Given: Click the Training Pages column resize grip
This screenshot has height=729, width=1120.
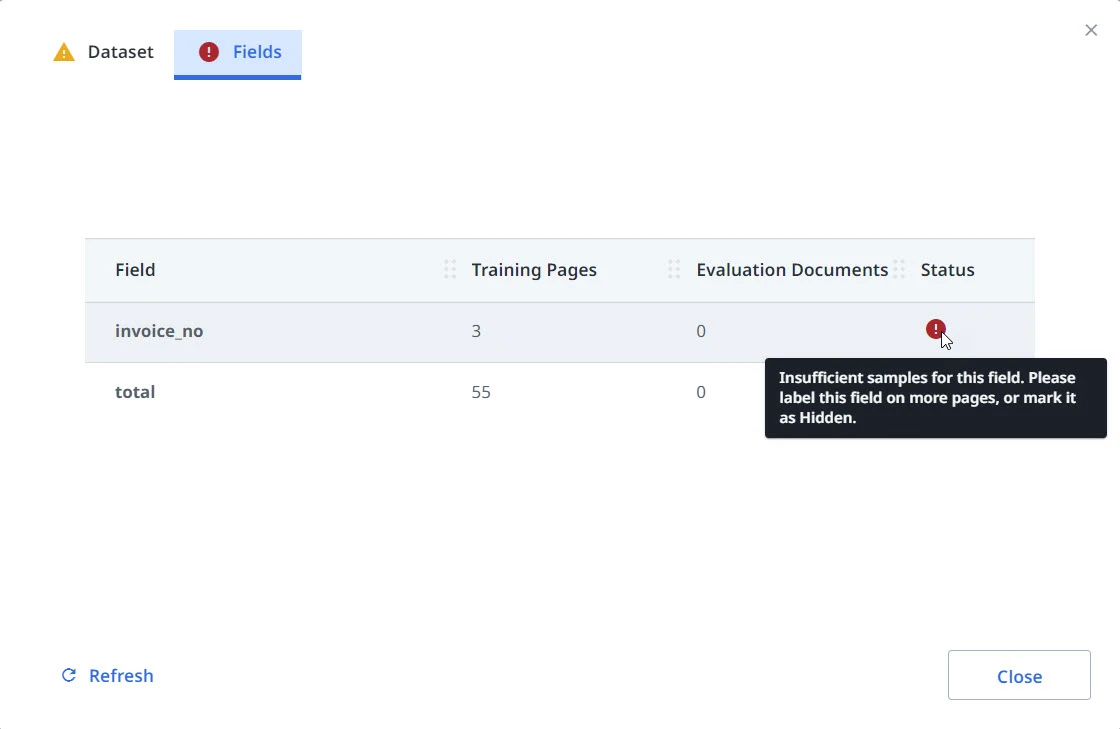Looking at the screenshot, I should coord(674,269).
